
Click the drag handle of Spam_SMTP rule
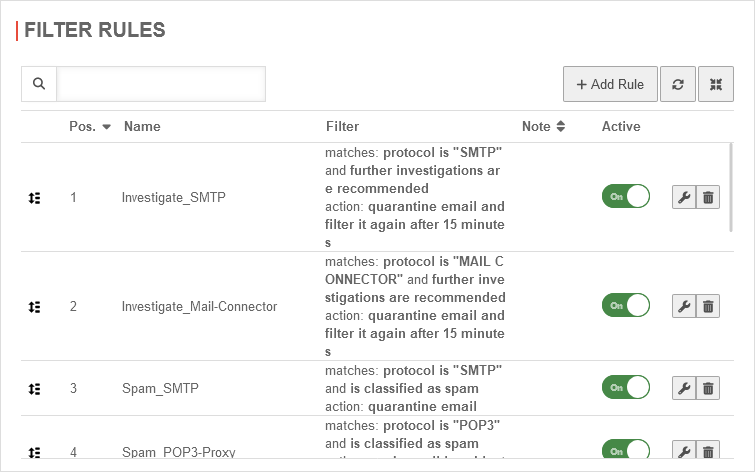click(x=35, y=388)
